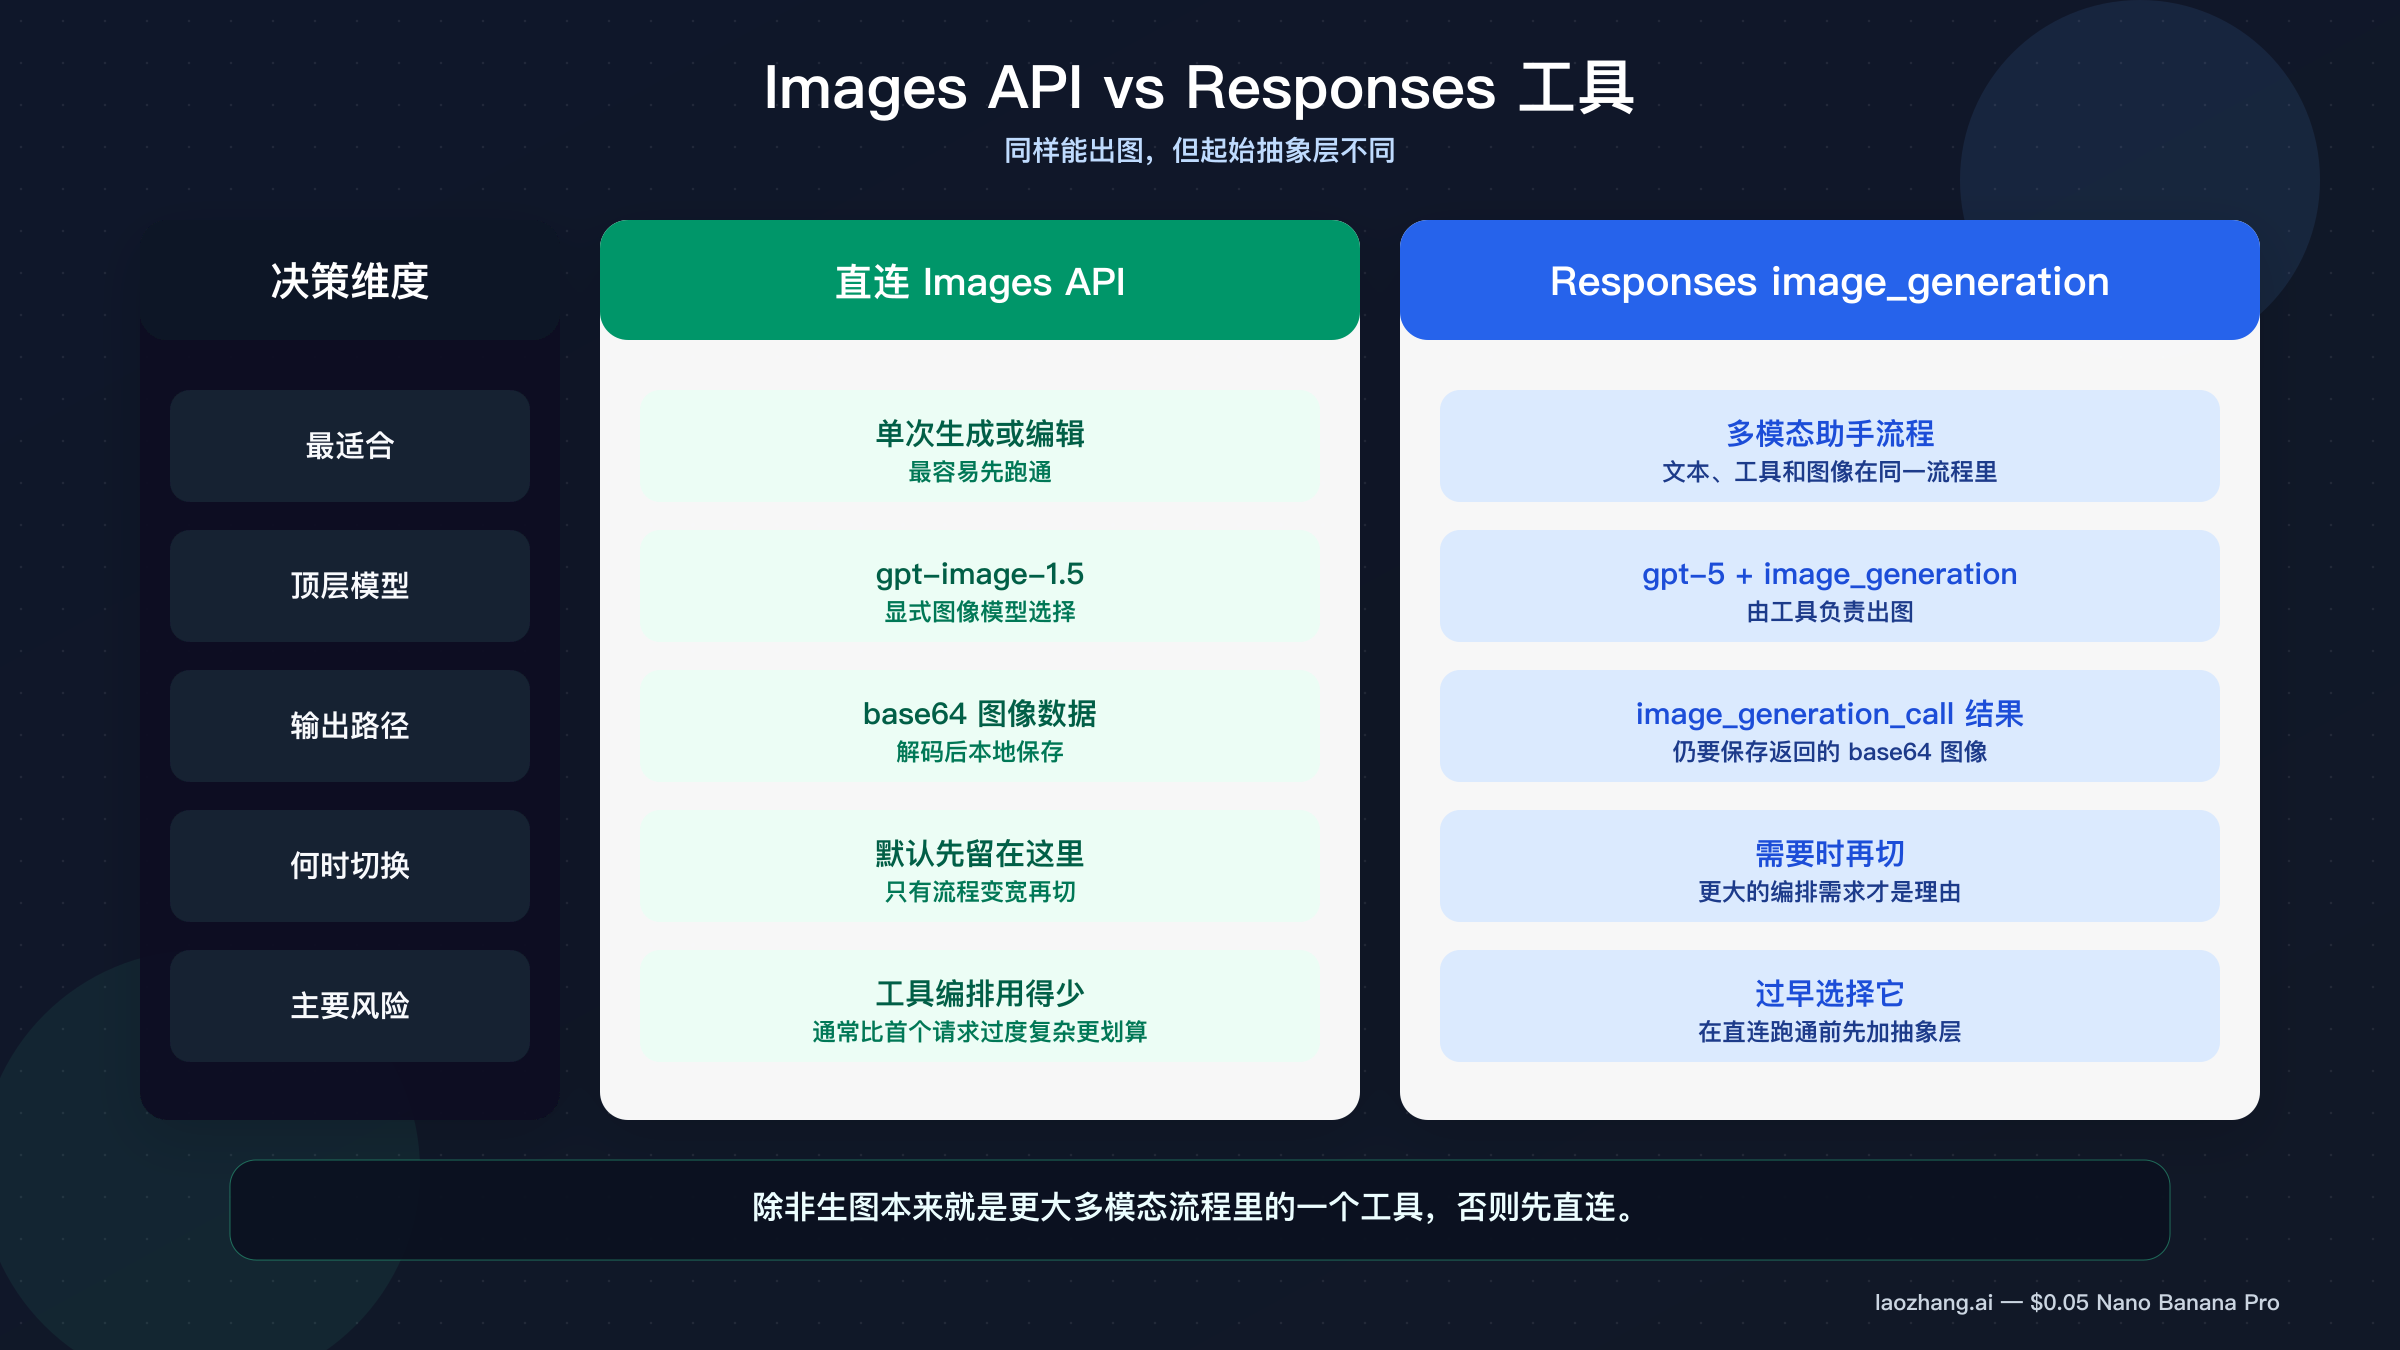The width and height of the screenshot is (2400, 1350).
Task: Click the 顶层模型 dimension label
Action: [349, 587]
